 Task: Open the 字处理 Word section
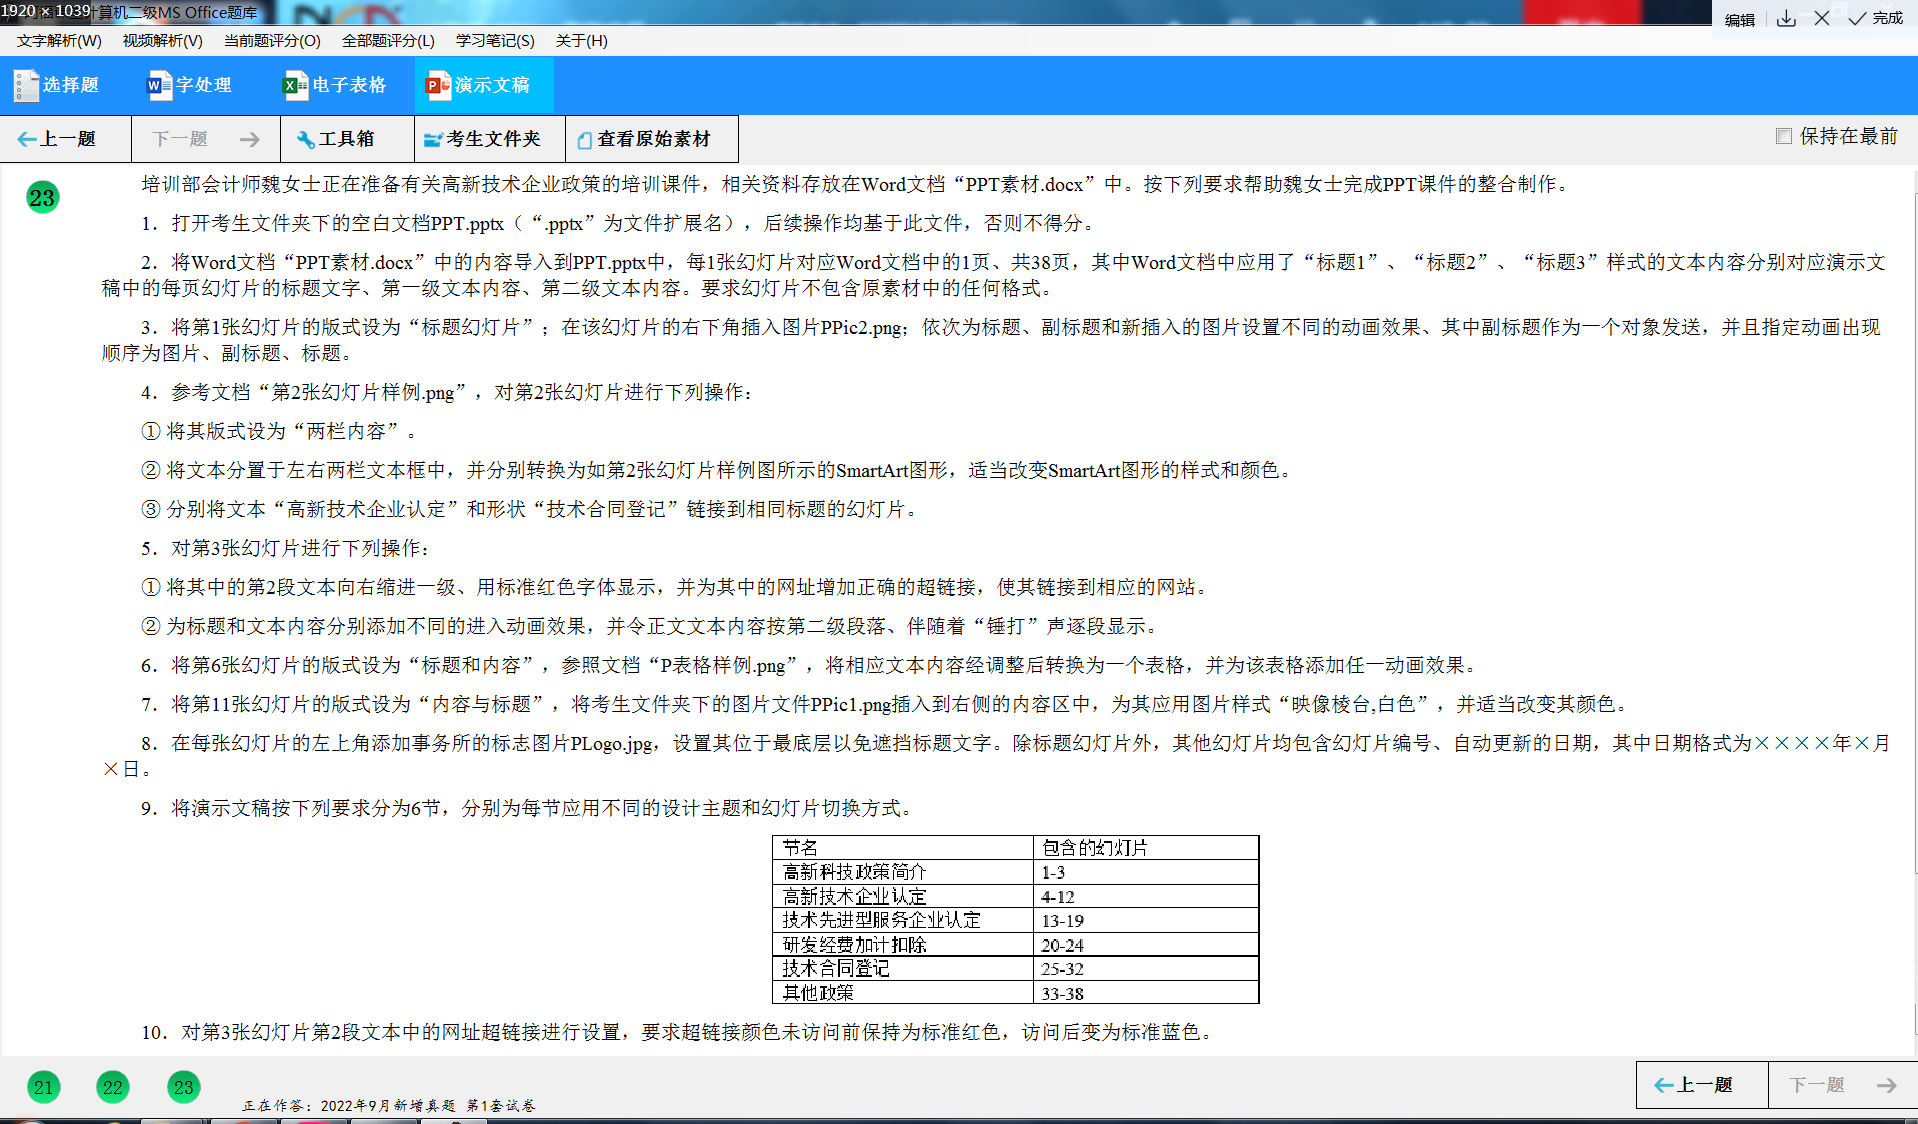click(190, 85)
